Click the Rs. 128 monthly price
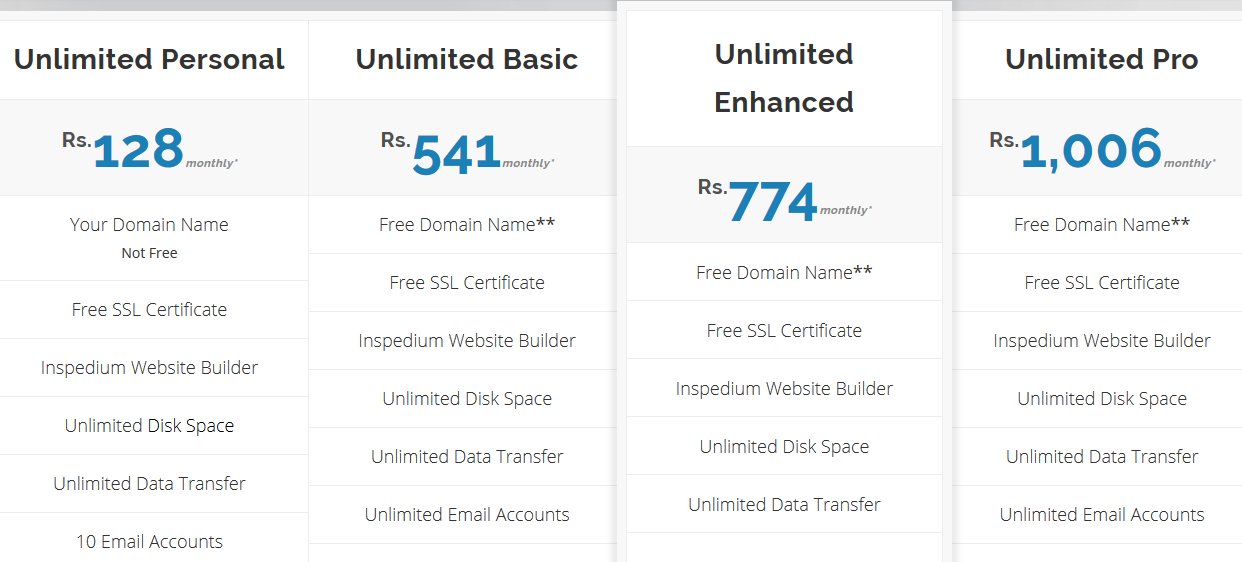1242x562 pixels. (x=149, y=149)
